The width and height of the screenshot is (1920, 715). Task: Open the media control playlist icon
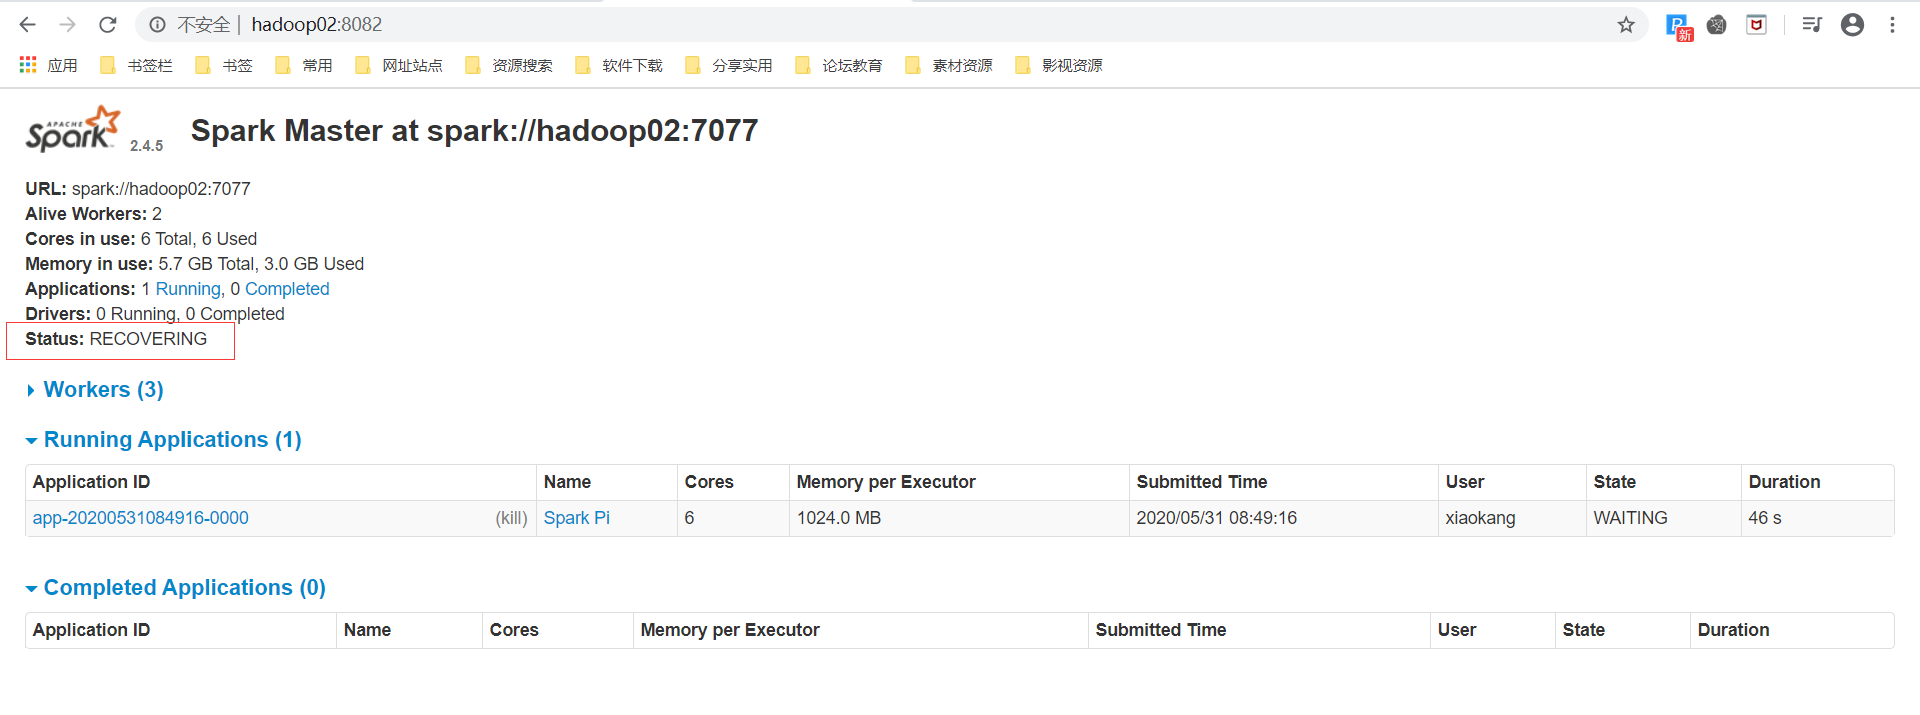pos(1812,25)
